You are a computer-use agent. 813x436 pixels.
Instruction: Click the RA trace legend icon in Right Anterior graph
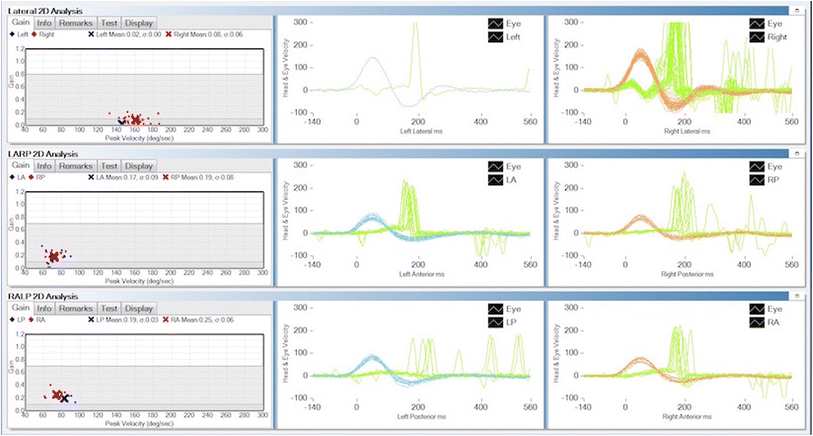click(757, 325)
